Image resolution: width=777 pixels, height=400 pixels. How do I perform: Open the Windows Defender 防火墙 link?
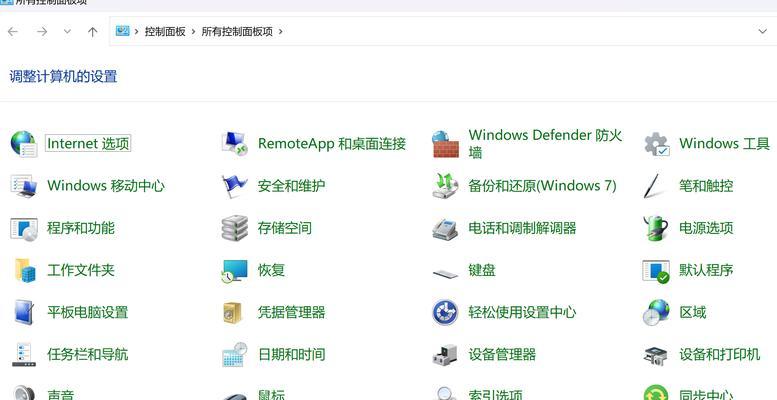pos(545,144)
